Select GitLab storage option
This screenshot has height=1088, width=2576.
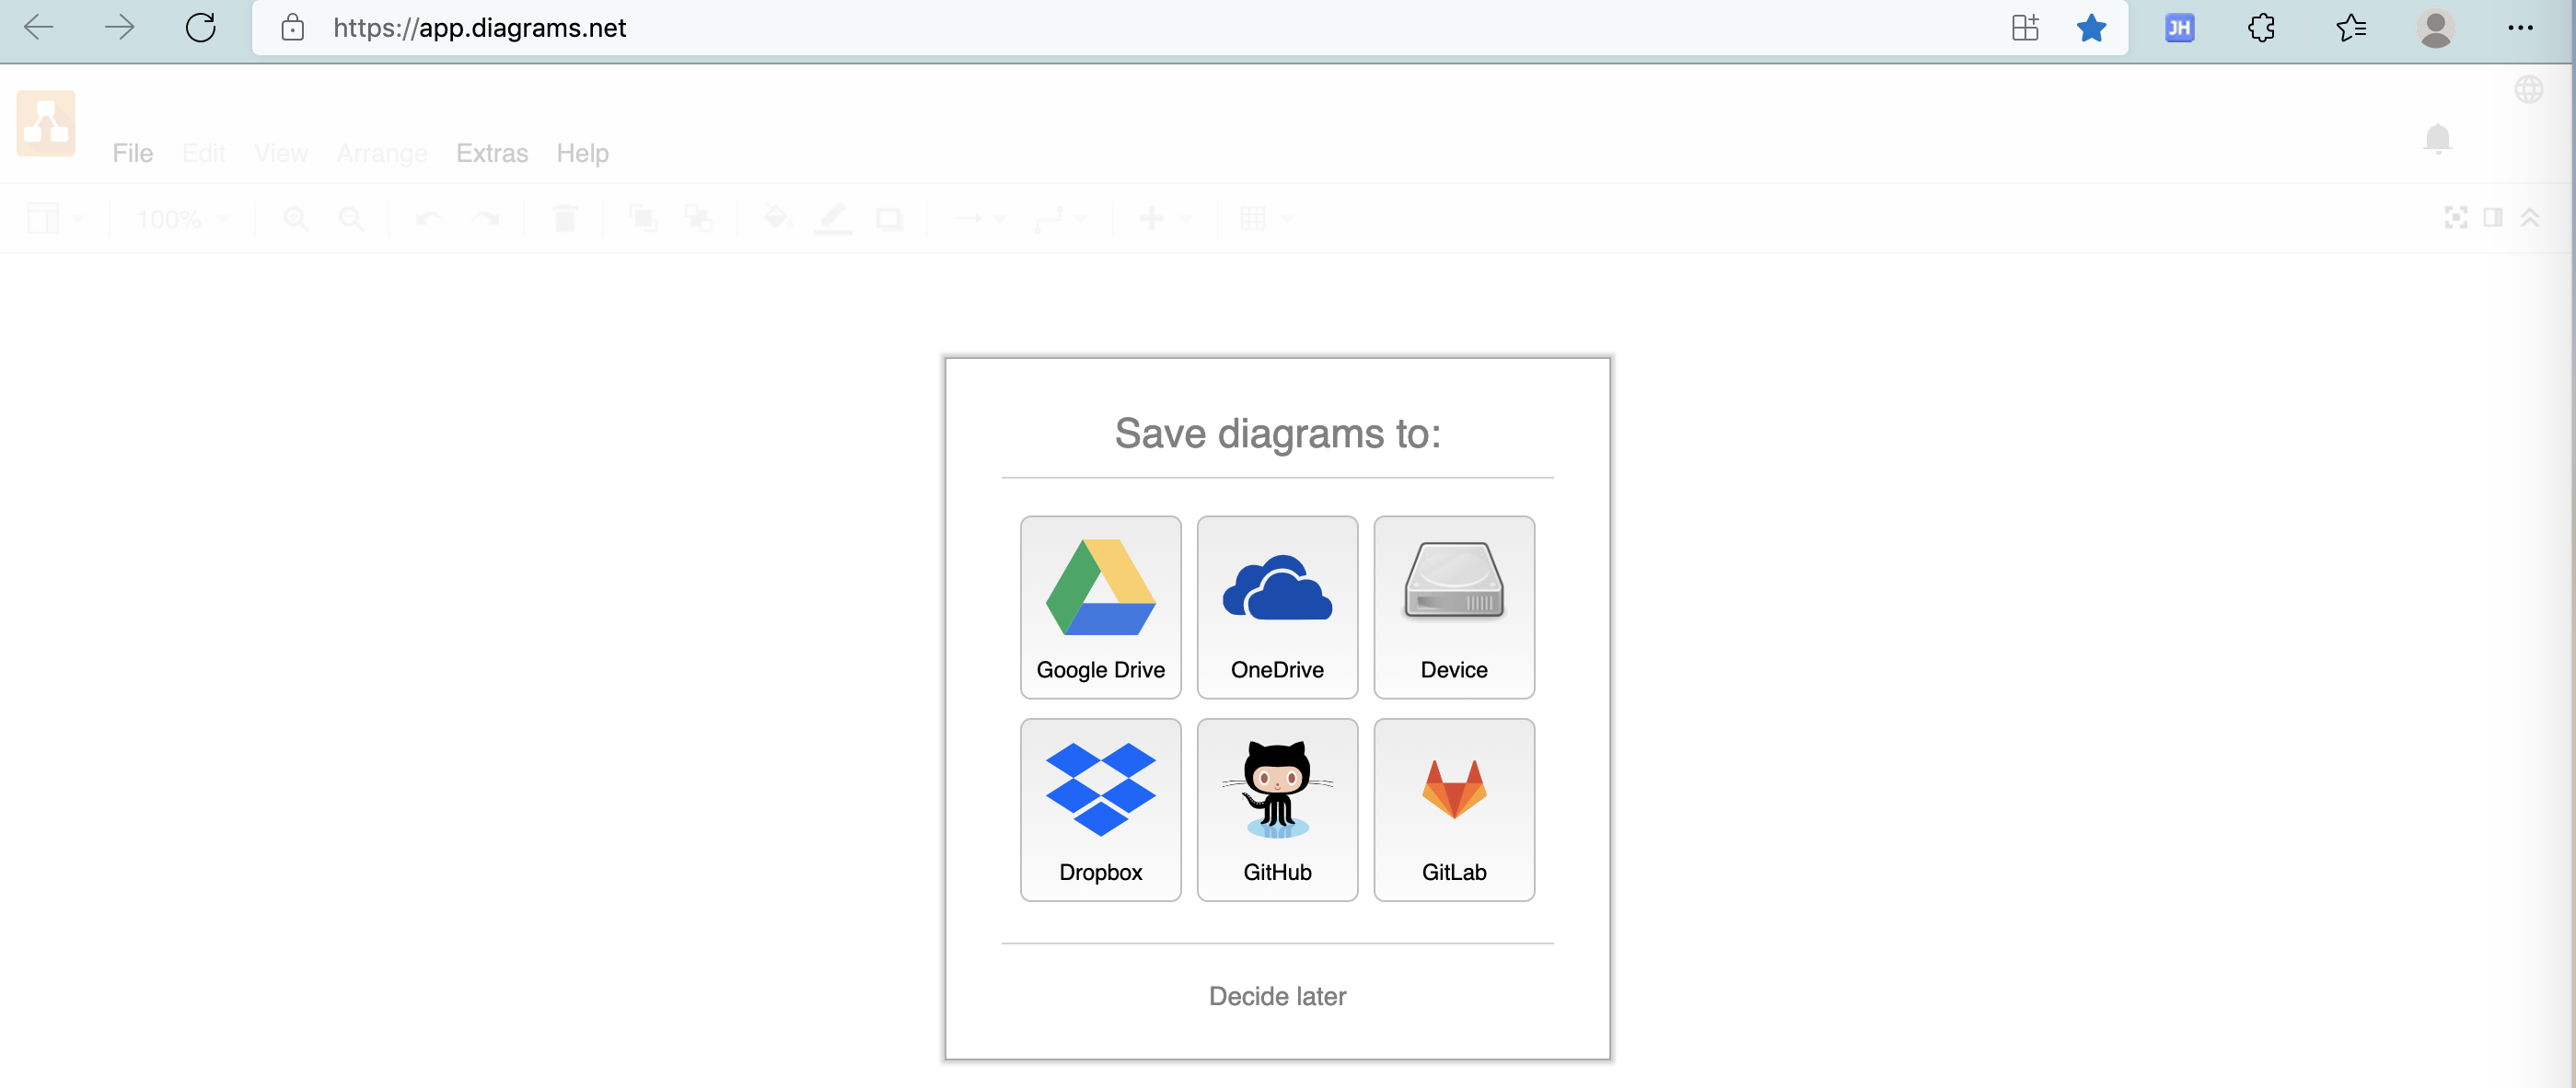click(1454, 809)
